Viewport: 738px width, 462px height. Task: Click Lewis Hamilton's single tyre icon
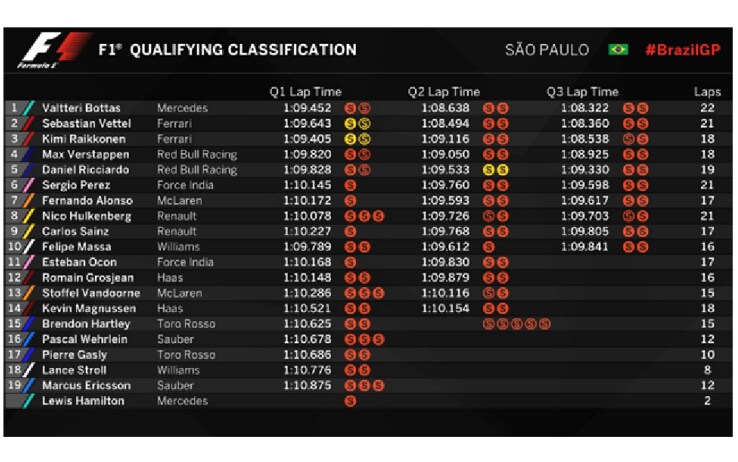pyautogui.click(x=350, y=401)
